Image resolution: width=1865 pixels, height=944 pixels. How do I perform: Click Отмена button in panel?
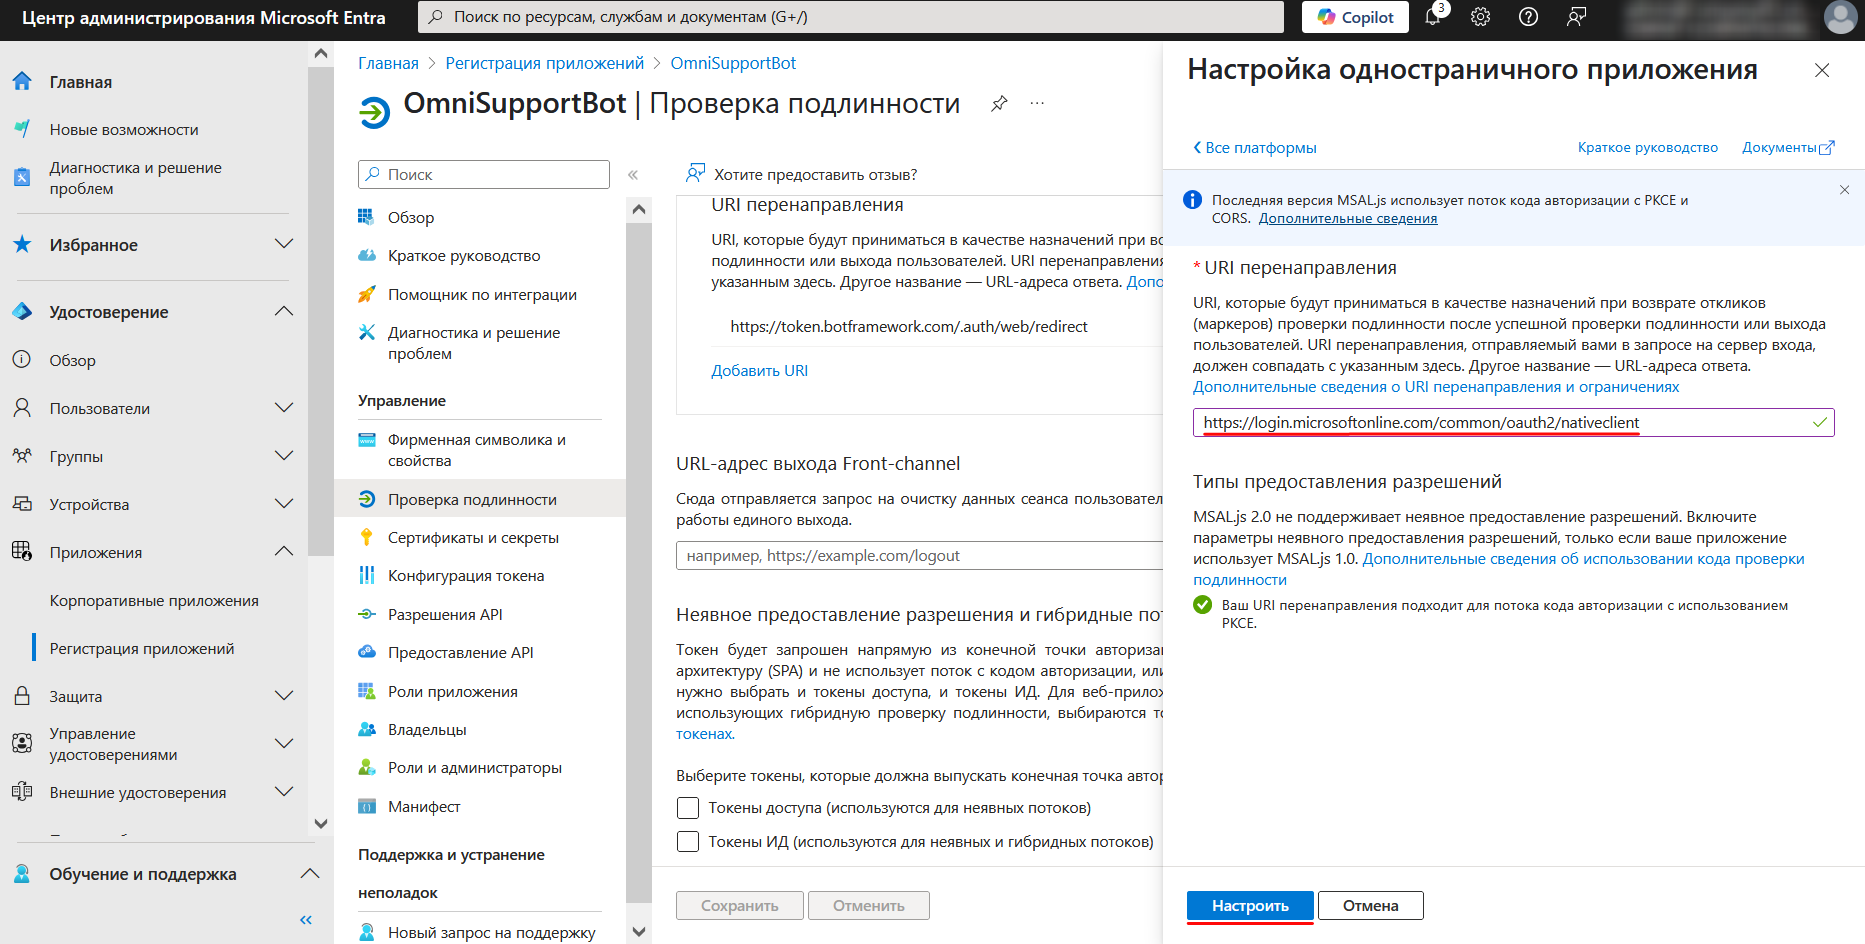(x=1371, y=906)
